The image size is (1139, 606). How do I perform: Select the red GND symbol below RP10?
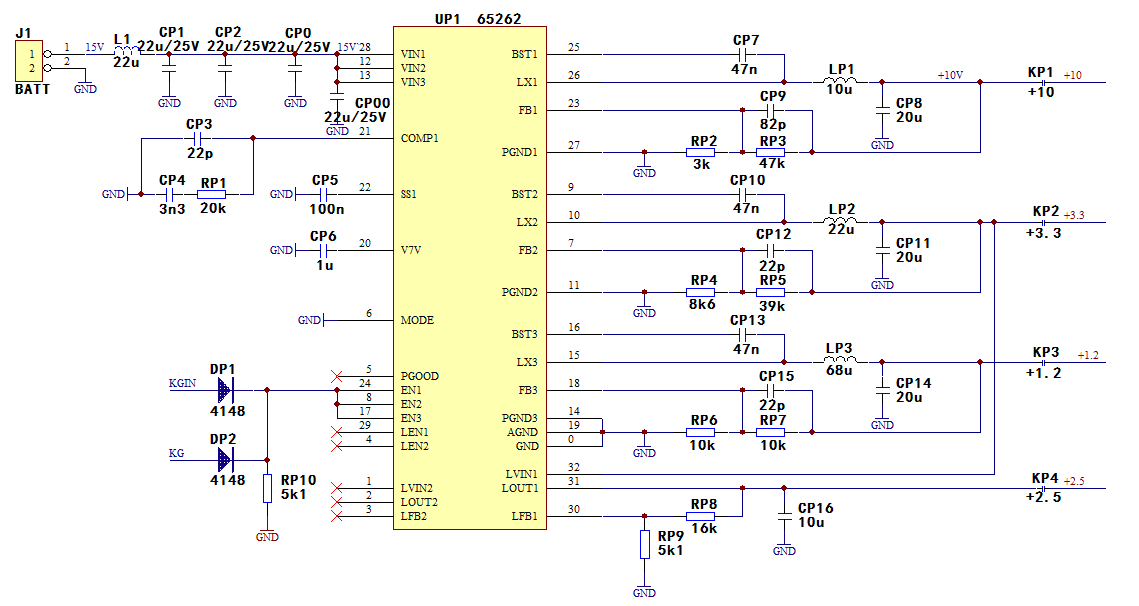pos(267,536)
